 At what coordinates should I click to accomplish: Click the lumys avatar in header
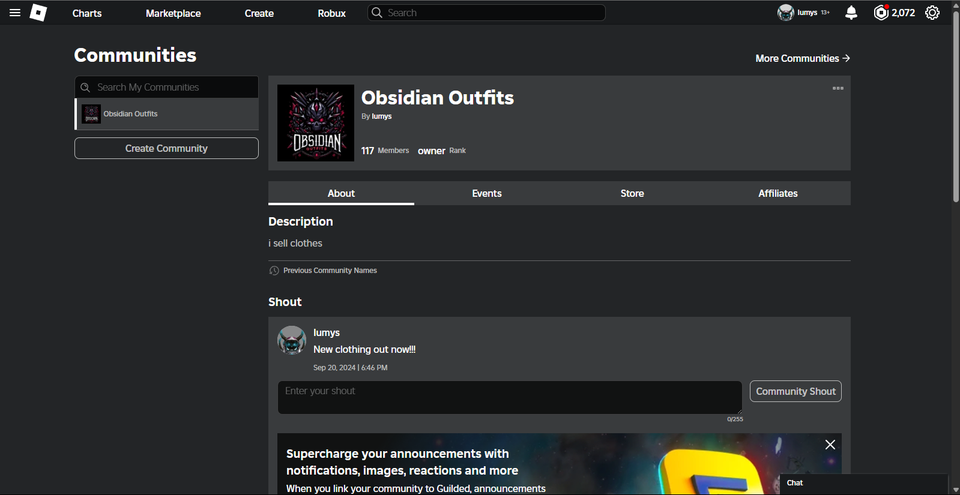pyautogui.click(x=786, y=13)
